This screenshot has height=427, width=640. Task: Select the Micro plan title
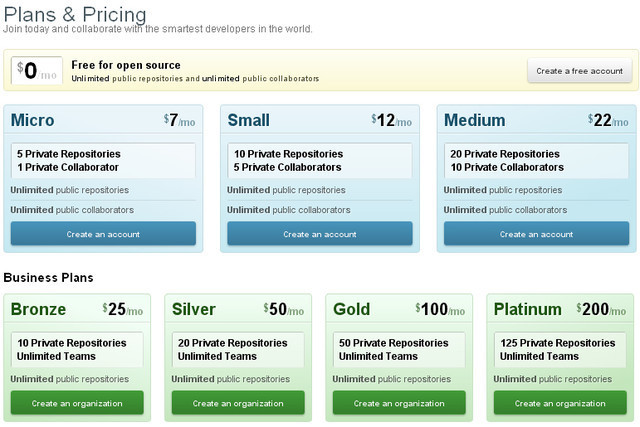tap(33, 121)
